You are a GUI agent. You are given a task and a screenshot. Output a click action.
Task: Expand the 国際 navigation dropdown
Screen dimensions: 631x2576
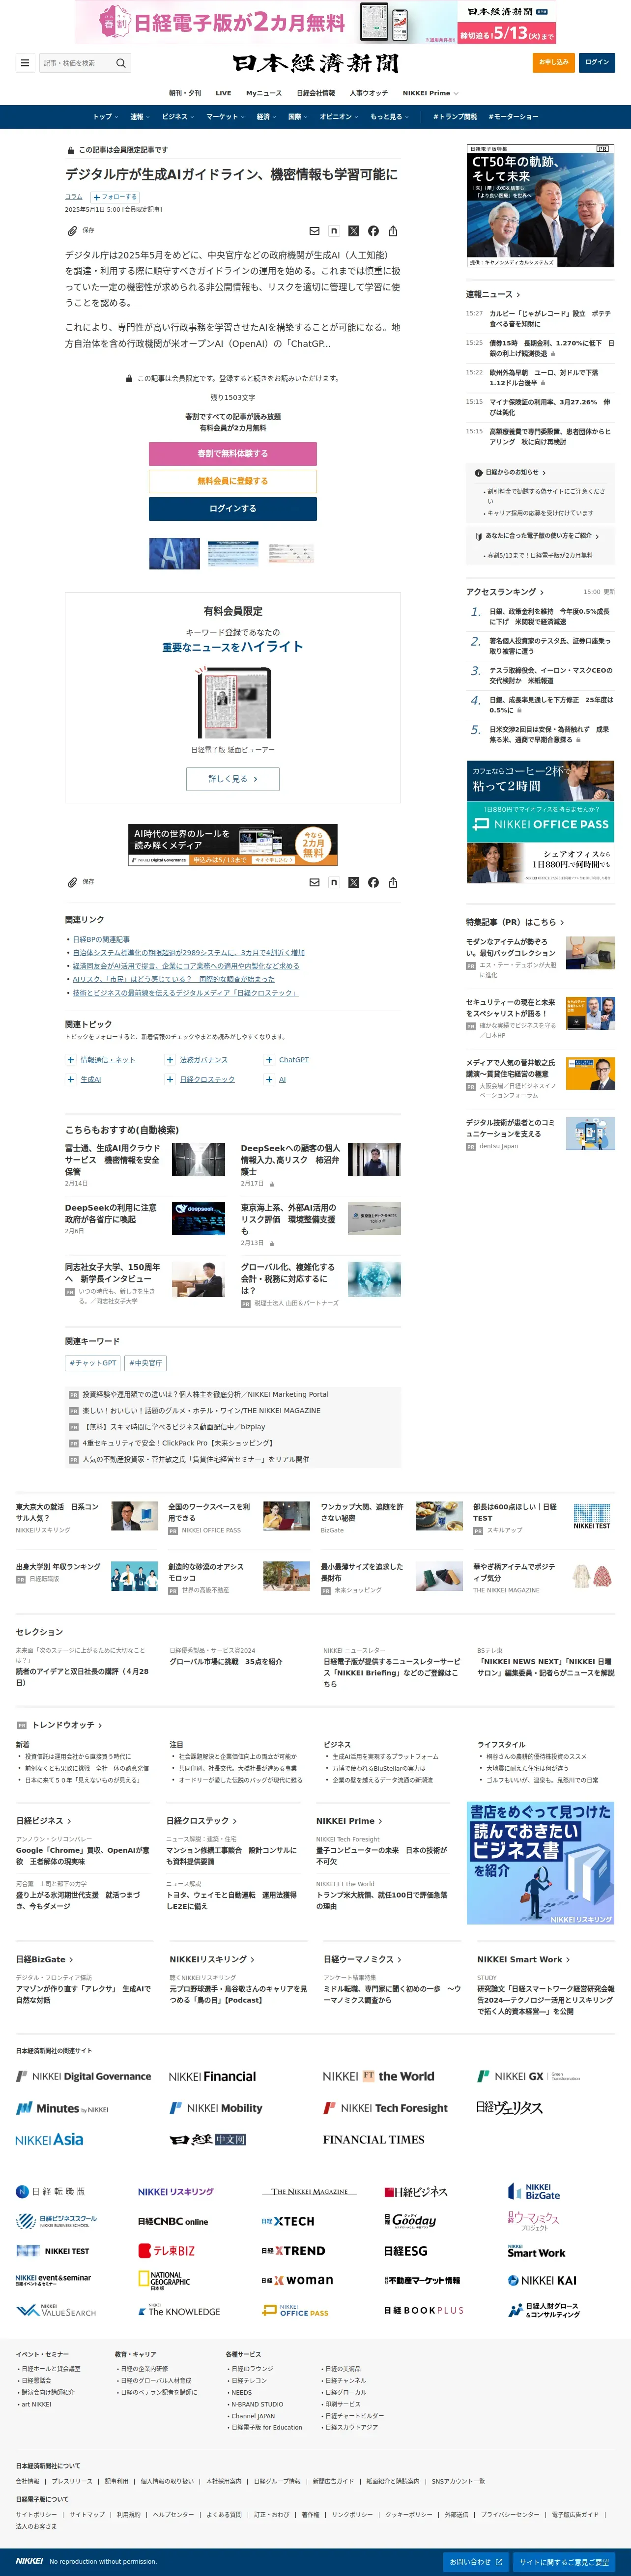[x=299, y=117]
